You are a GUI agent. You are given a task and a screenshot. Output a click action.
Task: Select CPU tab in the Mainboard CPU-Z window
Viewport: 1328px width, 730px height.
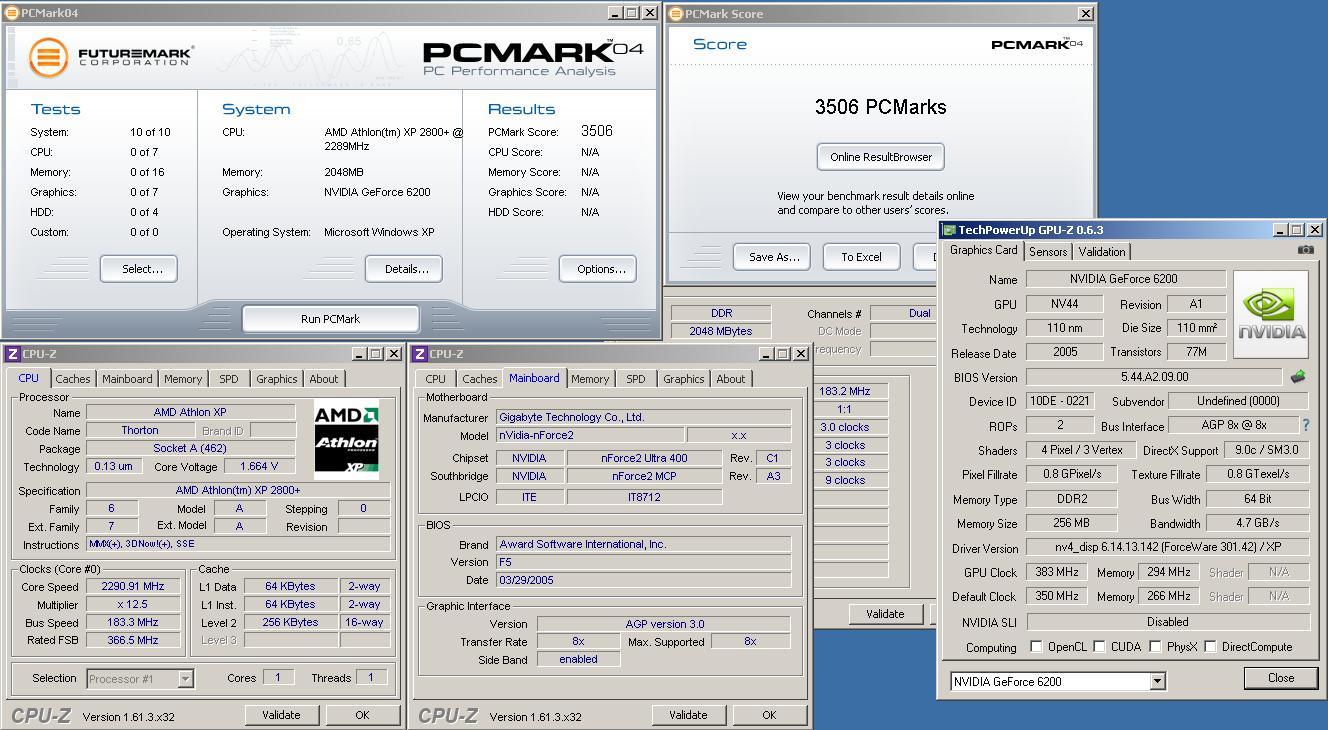pyautogui.click(x=436, y=379)
